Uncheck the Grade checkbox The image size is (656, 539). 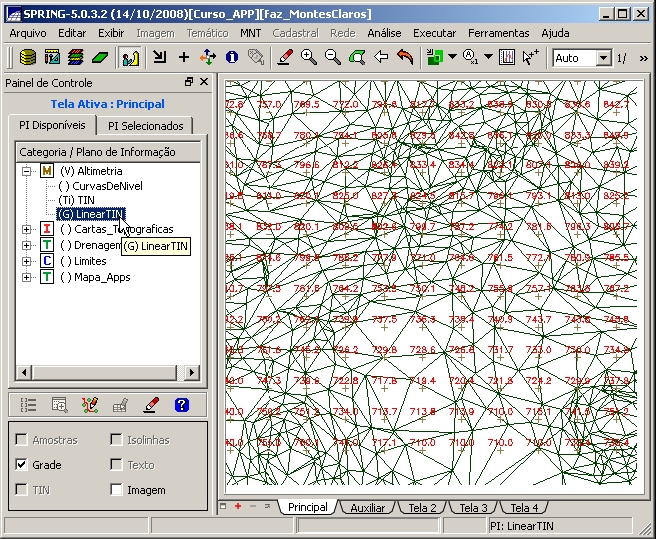point(22,465)
